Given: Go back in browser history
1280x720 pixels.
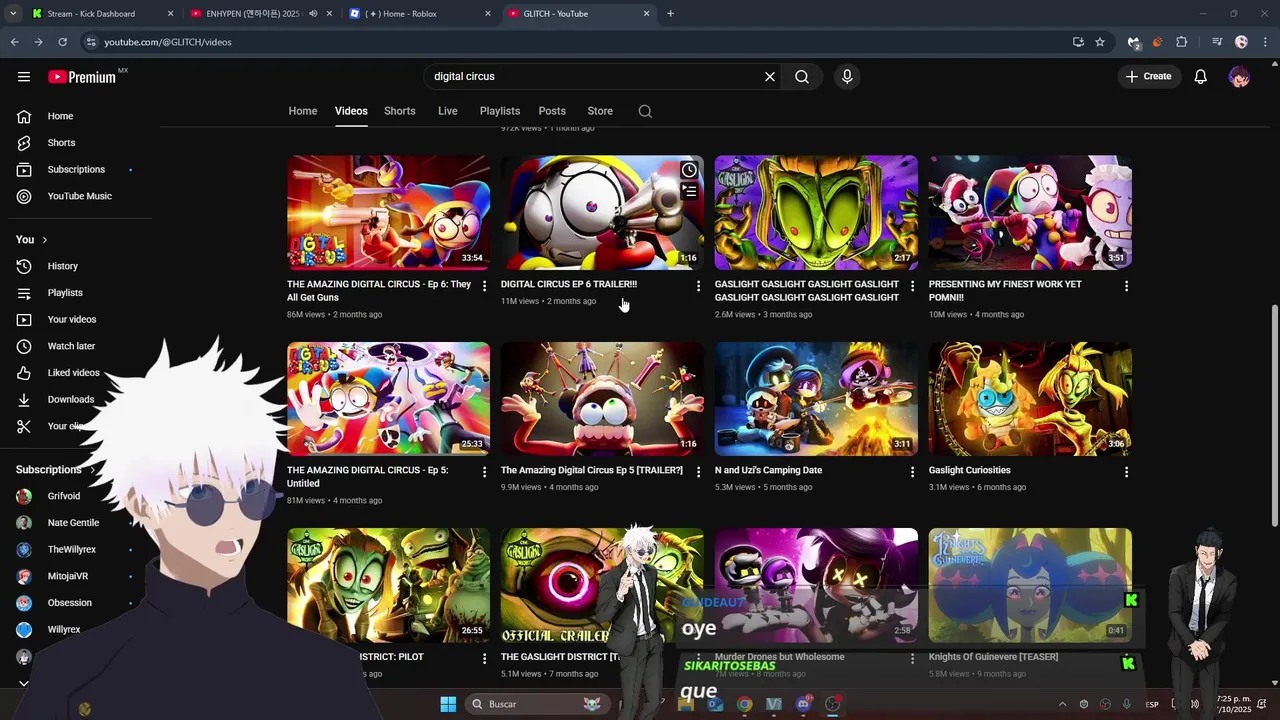Looking at the screenshot, I should click(x=14, y=42).
